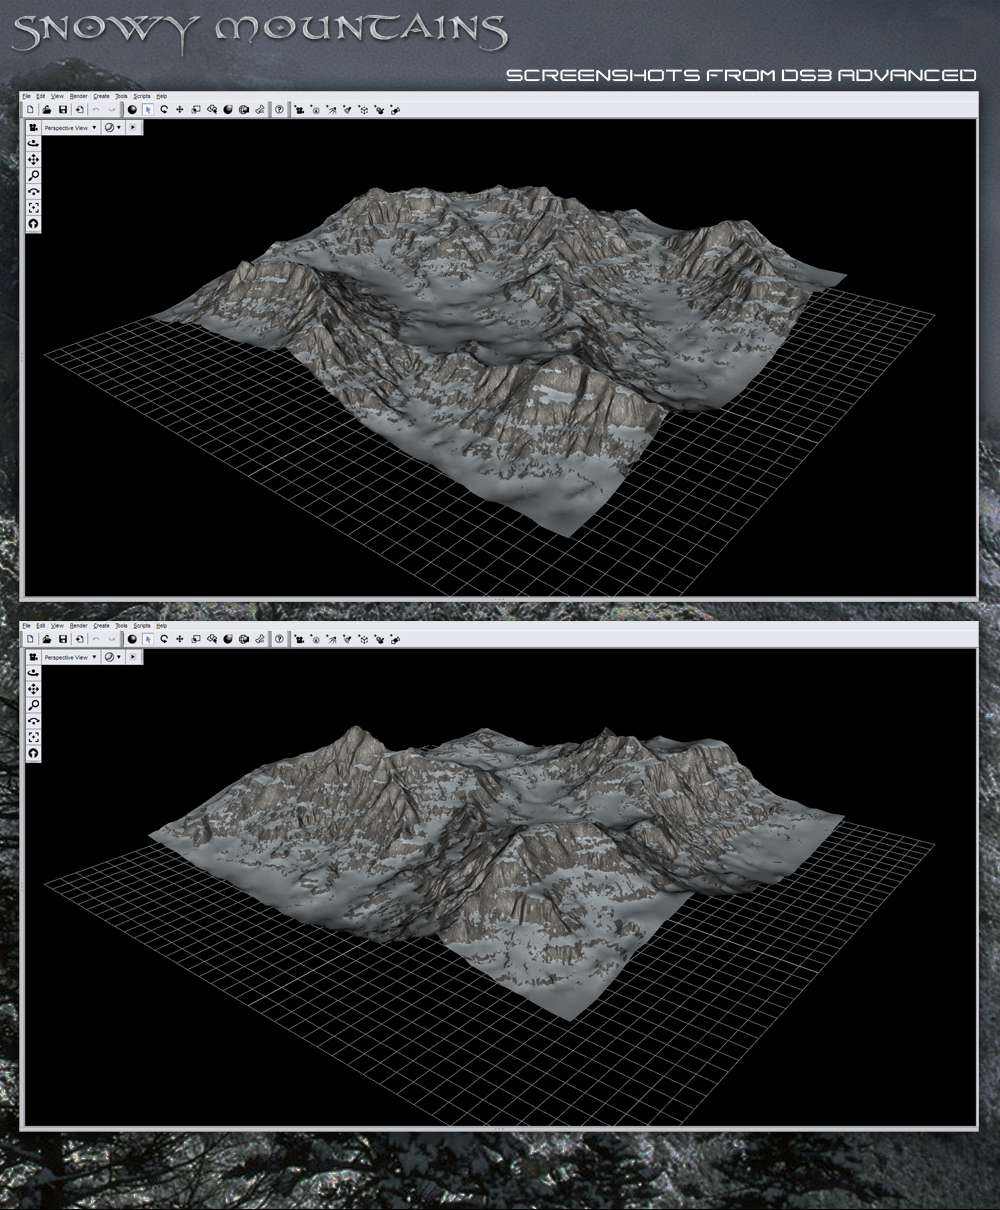Open shading sphere dropdown in upper window
This screenshot has width=1000, height=1210.
click(x=113, y=128)
